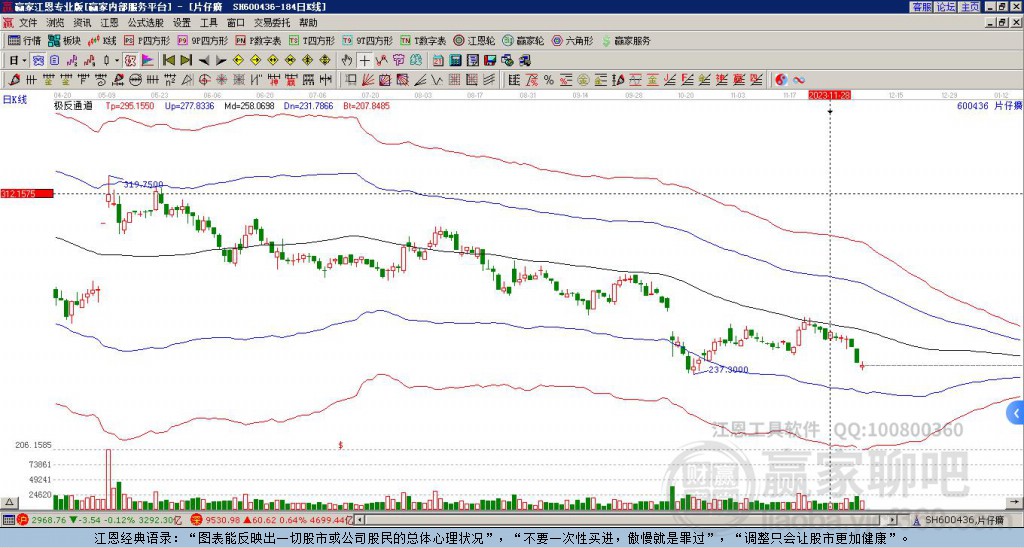Open the 江恩轮 tool
1024x548 pixels.
click(475, 40)
